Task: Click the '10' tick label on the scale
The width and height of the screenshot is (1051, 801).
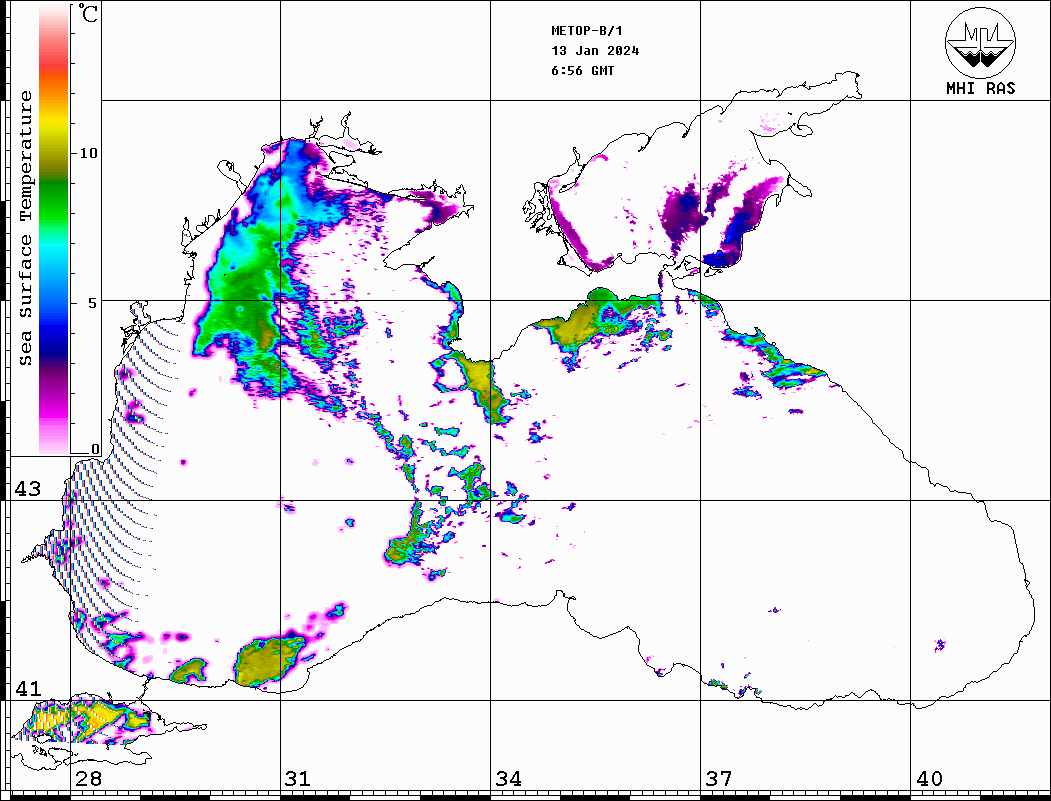Action: pyautogui.click(x=88, y=153)
